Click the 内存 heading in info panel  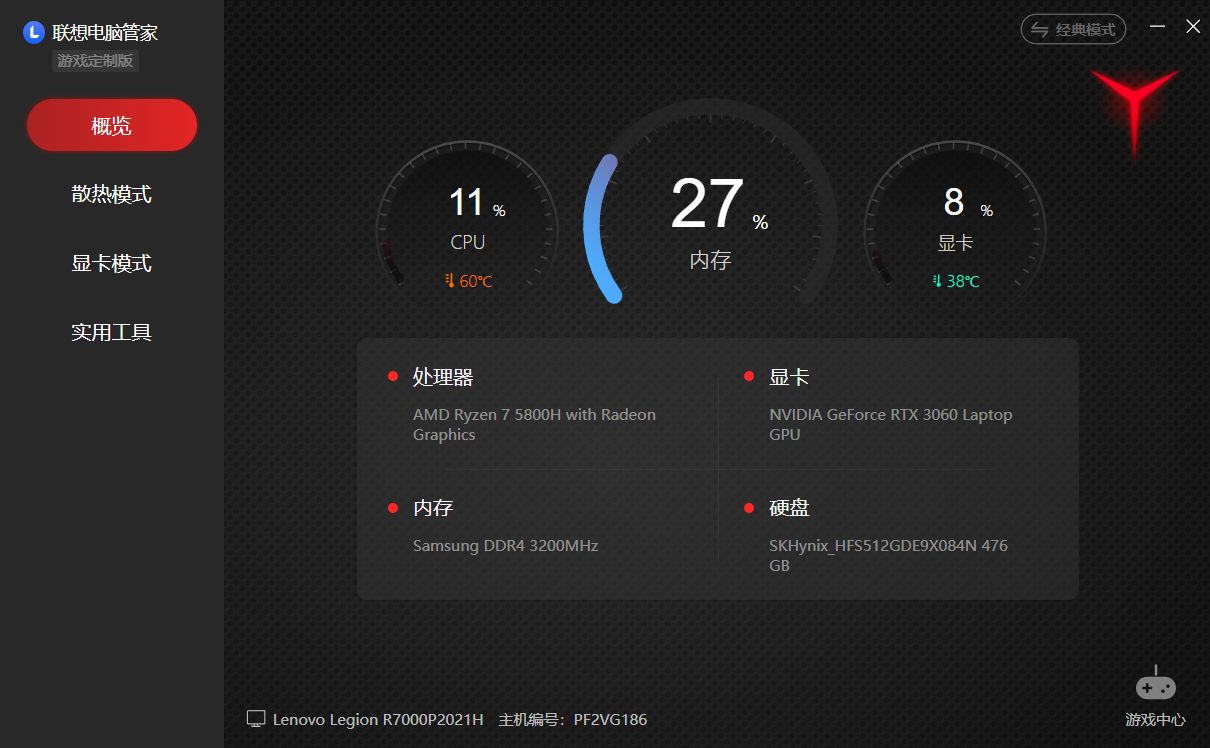pyautogui.click(x=433, y=508)
